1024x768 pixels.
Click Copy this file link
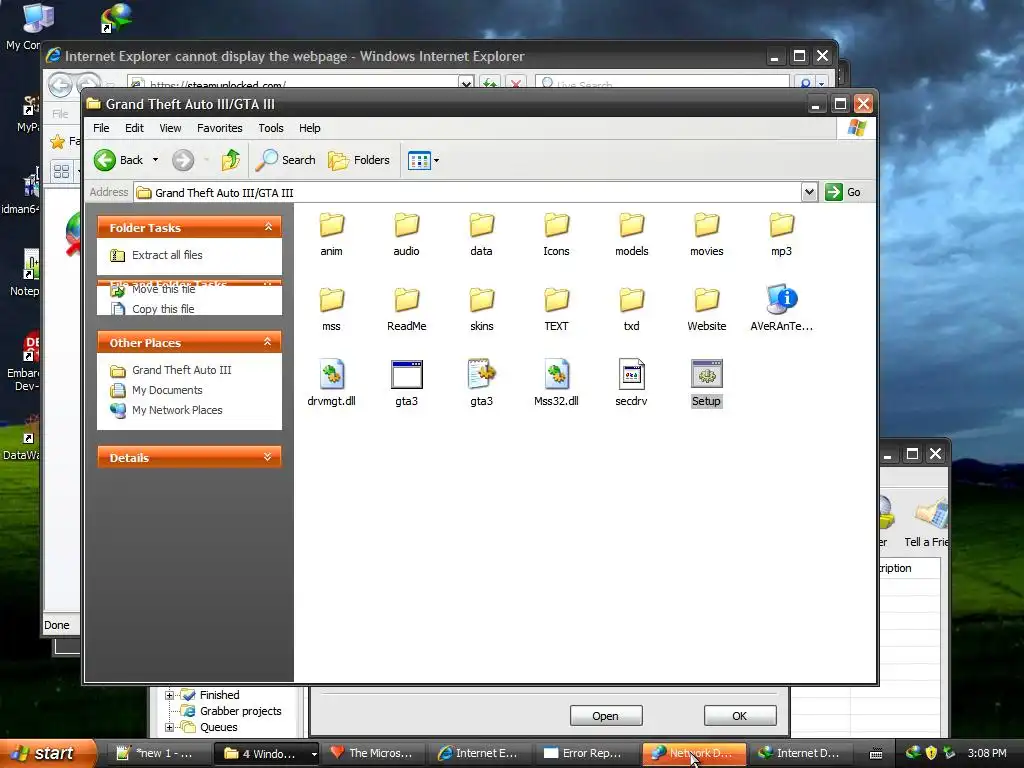tap(163, 309)
